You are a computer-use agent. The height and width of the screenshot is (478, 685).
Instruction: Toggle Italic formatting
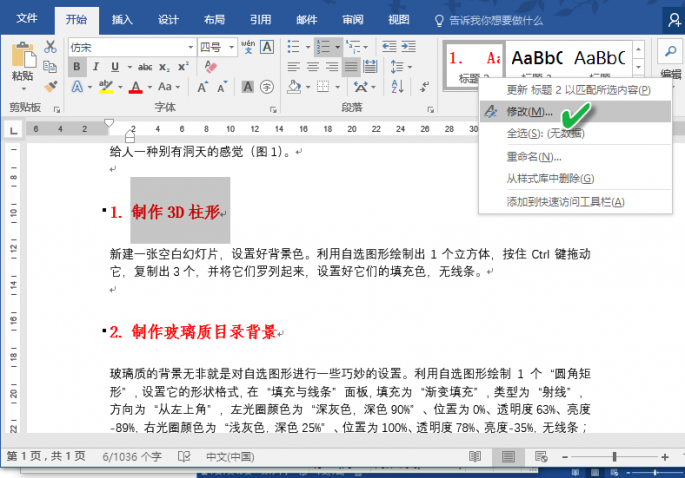pos(97,67)
